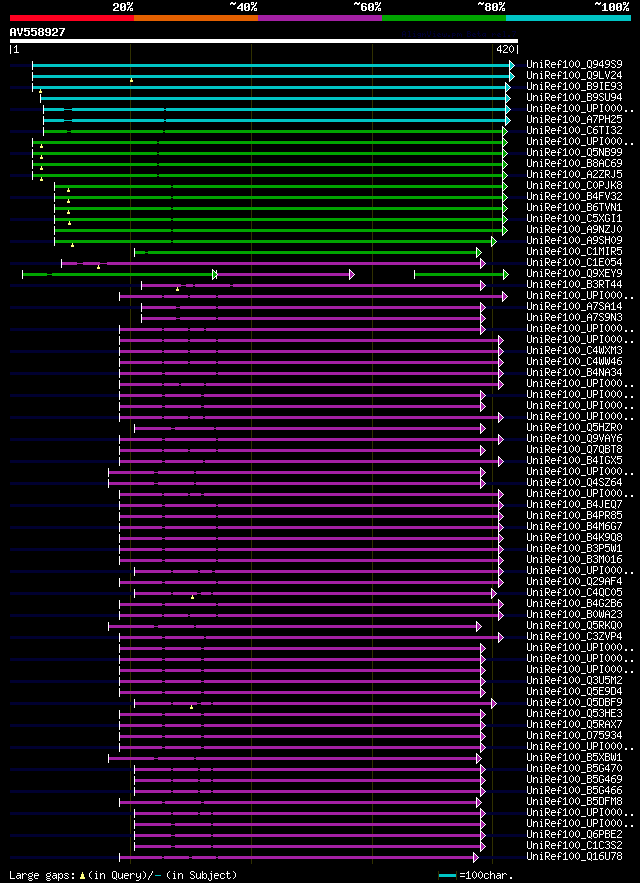
Task: Open the UniRef100_Q5NB99 entry
Action: click(574, 153)
